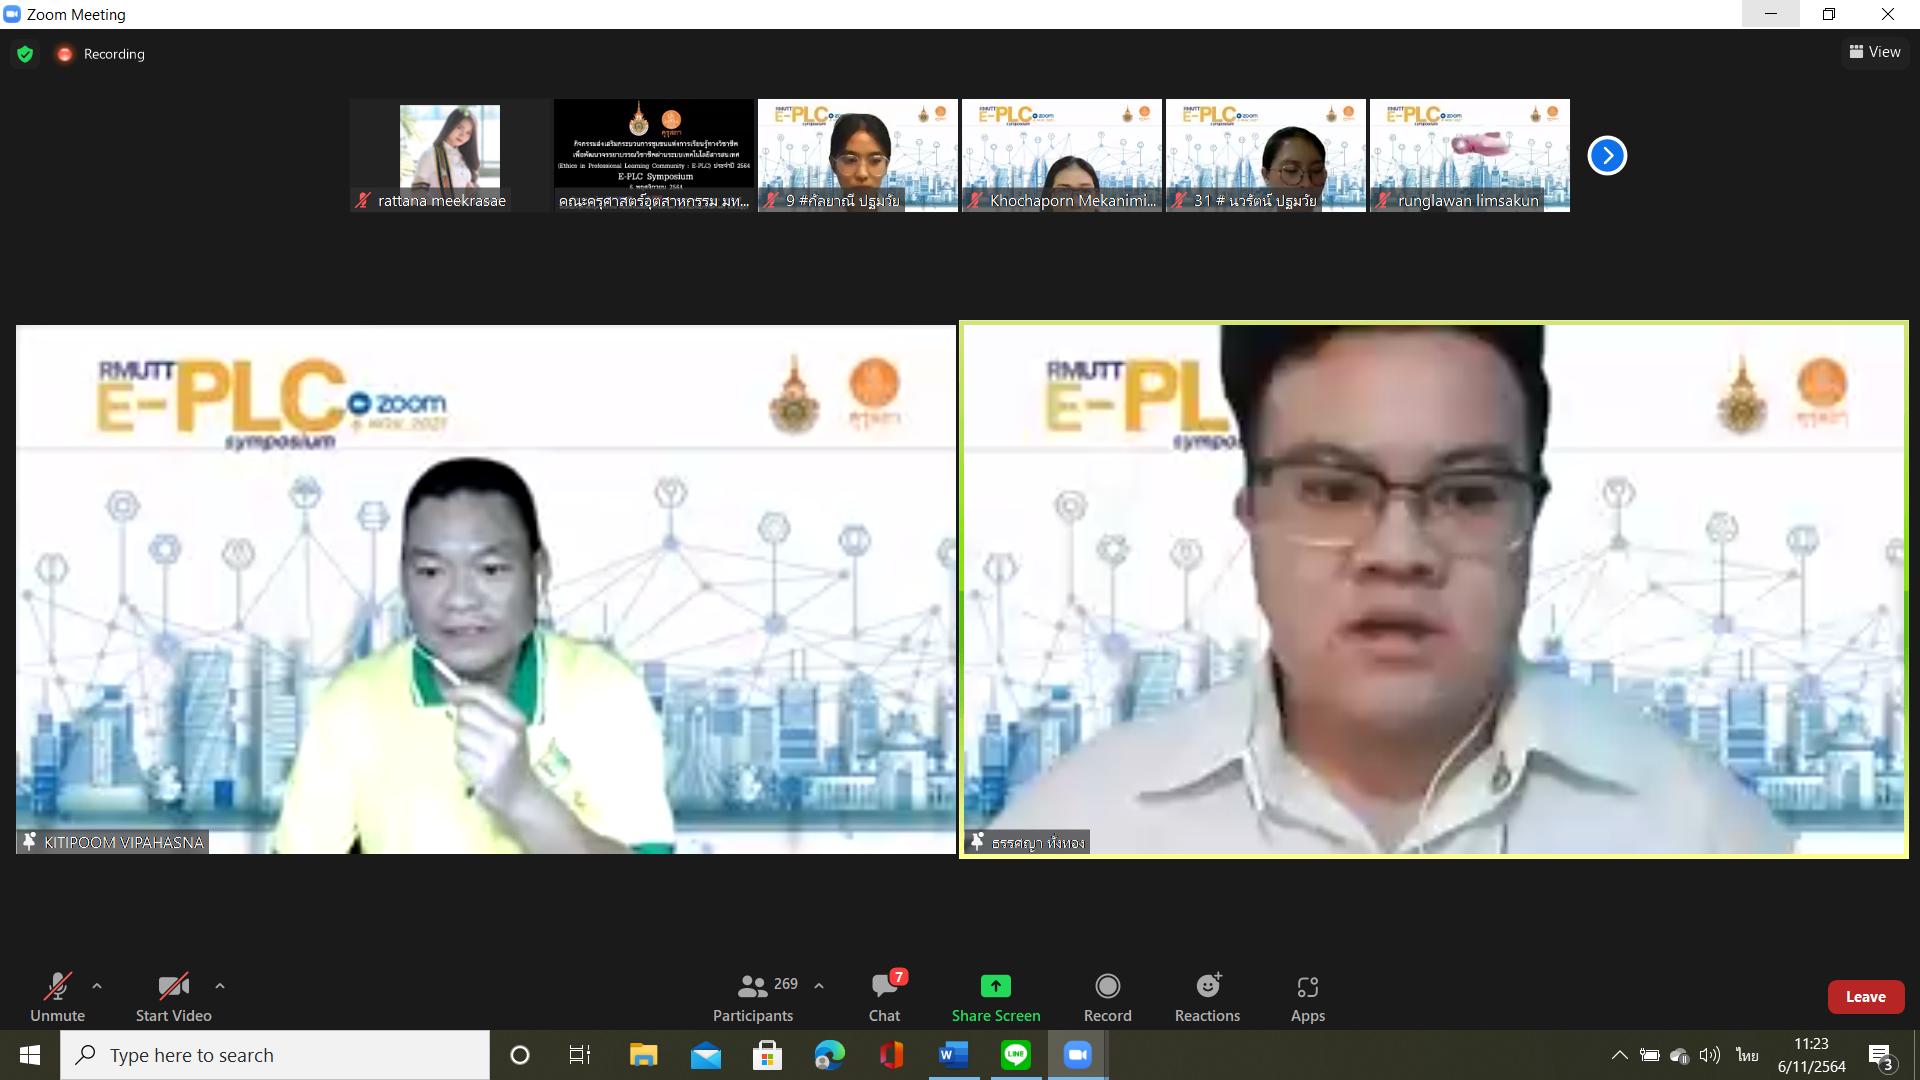Click the green encryption shield icon
This screenshot has width=1920, height=1080.
click(x=25, y=54)
